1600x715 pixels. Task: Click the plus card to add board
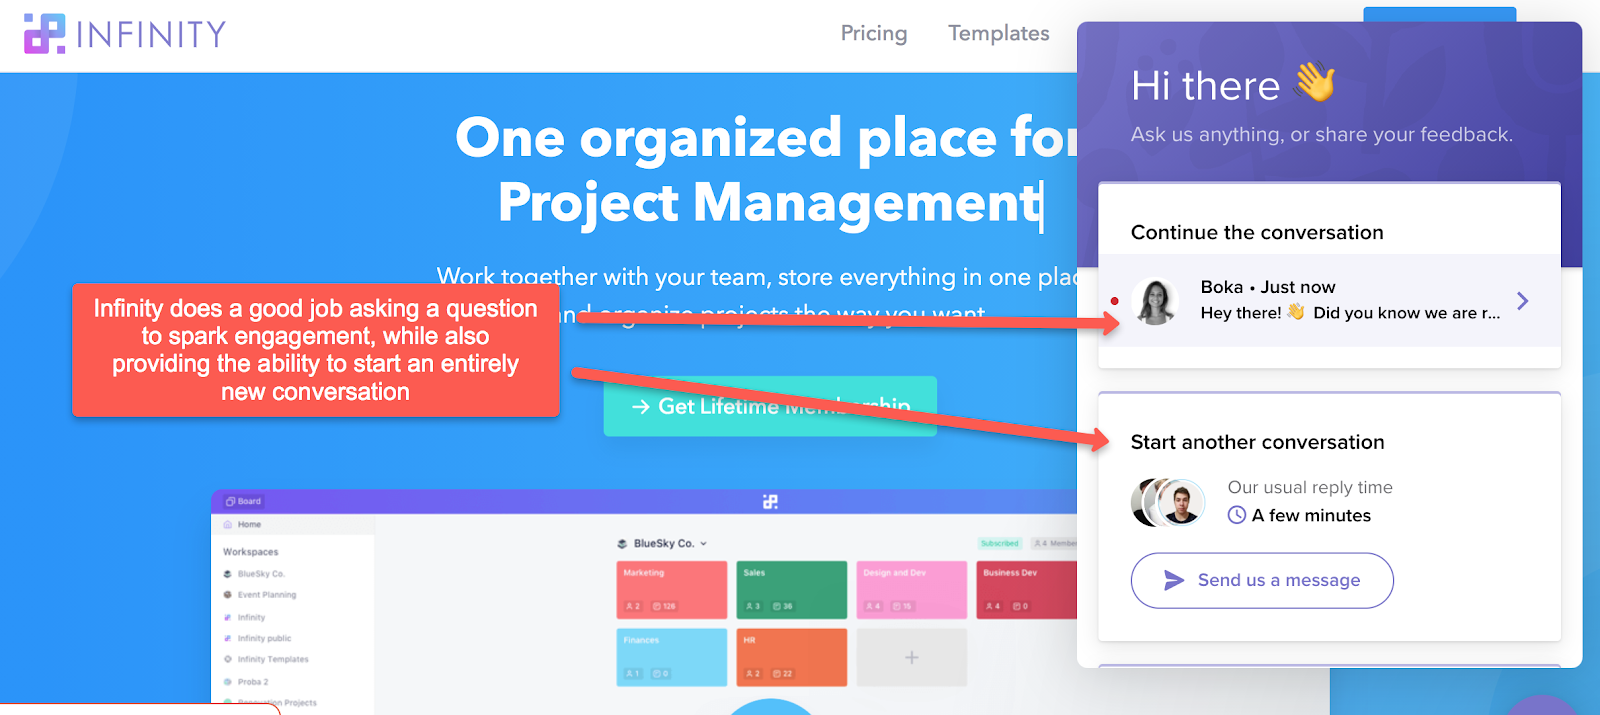912,657
